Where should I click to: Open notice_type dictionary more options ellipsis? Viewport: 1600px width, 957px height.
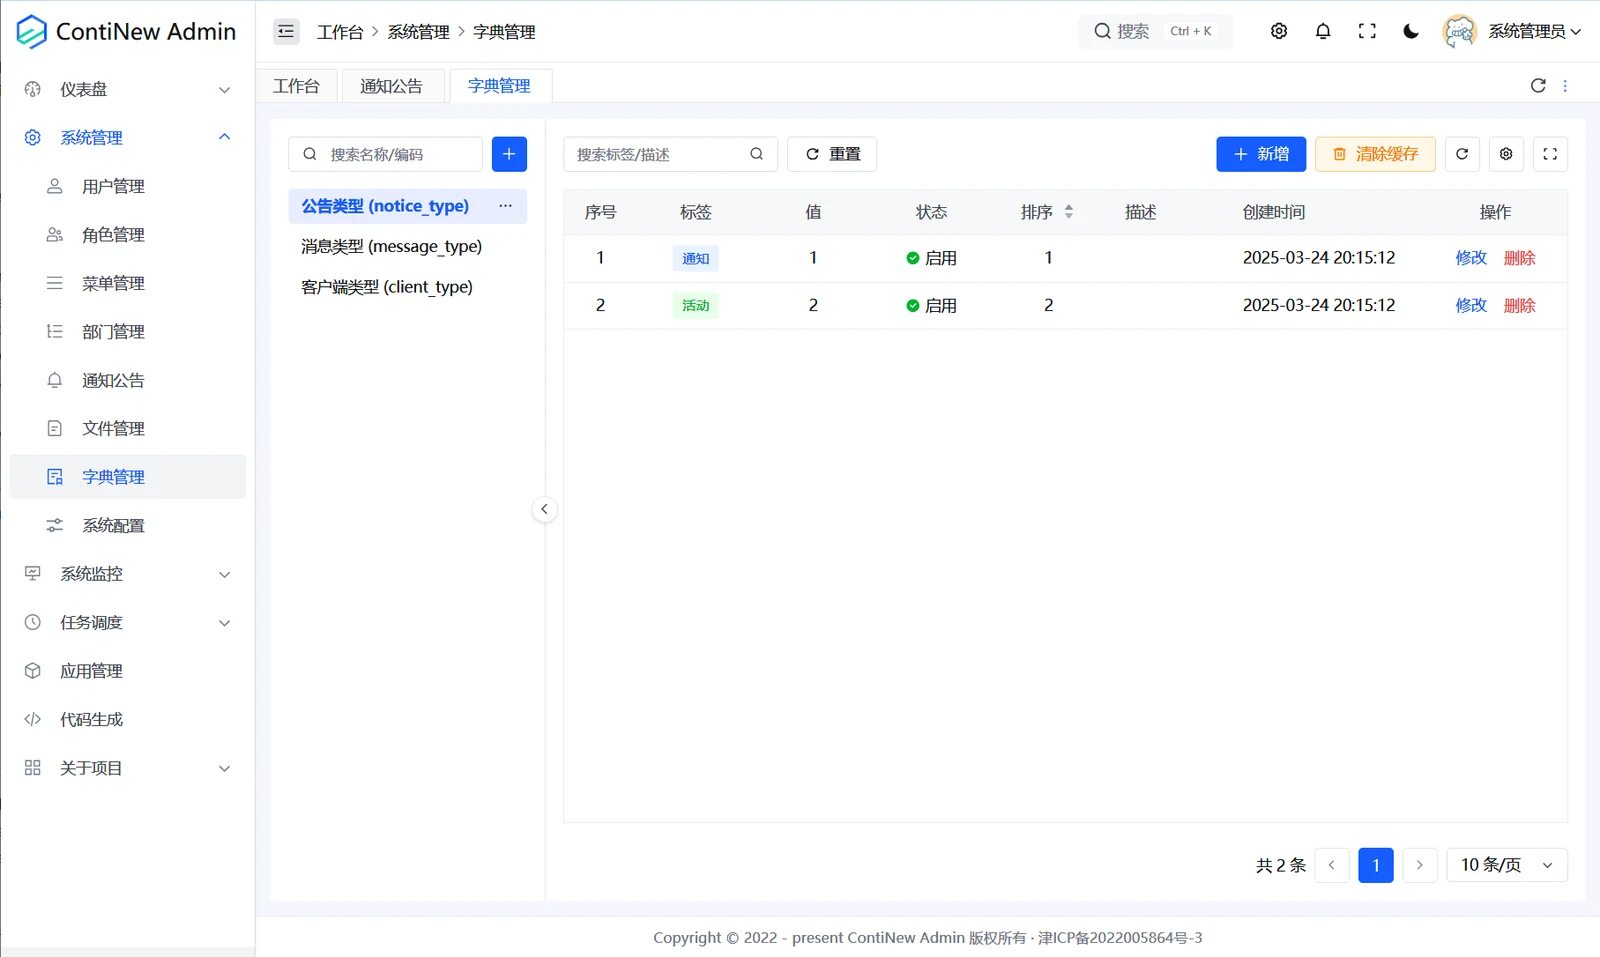505,206
